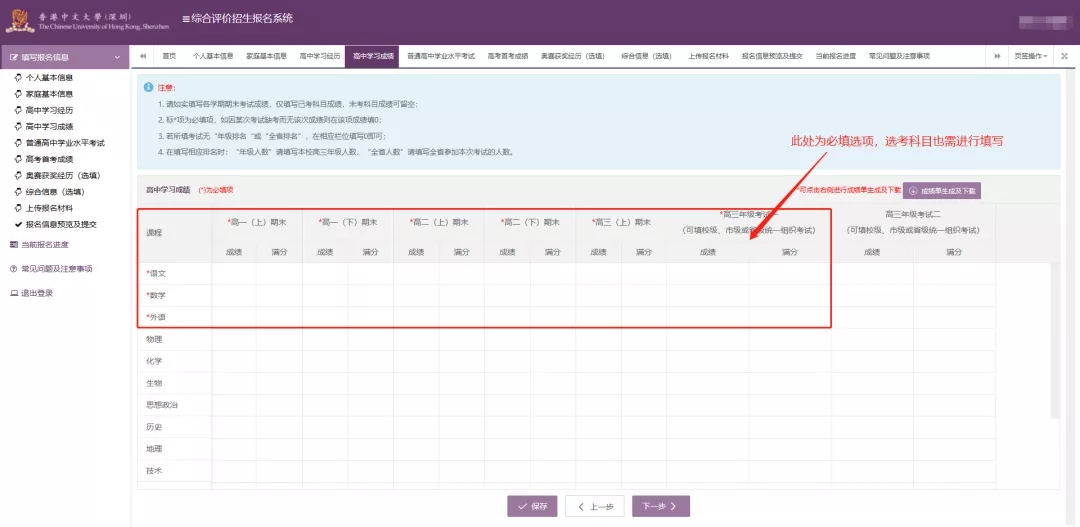Click the blue info icon beside 注意
The image size is (1080, 527).
click(149, 88)
